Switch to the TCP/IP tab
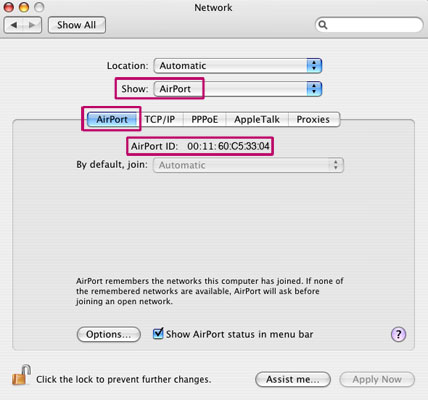Screen dimensions: 428x400 tap(160, 119)
